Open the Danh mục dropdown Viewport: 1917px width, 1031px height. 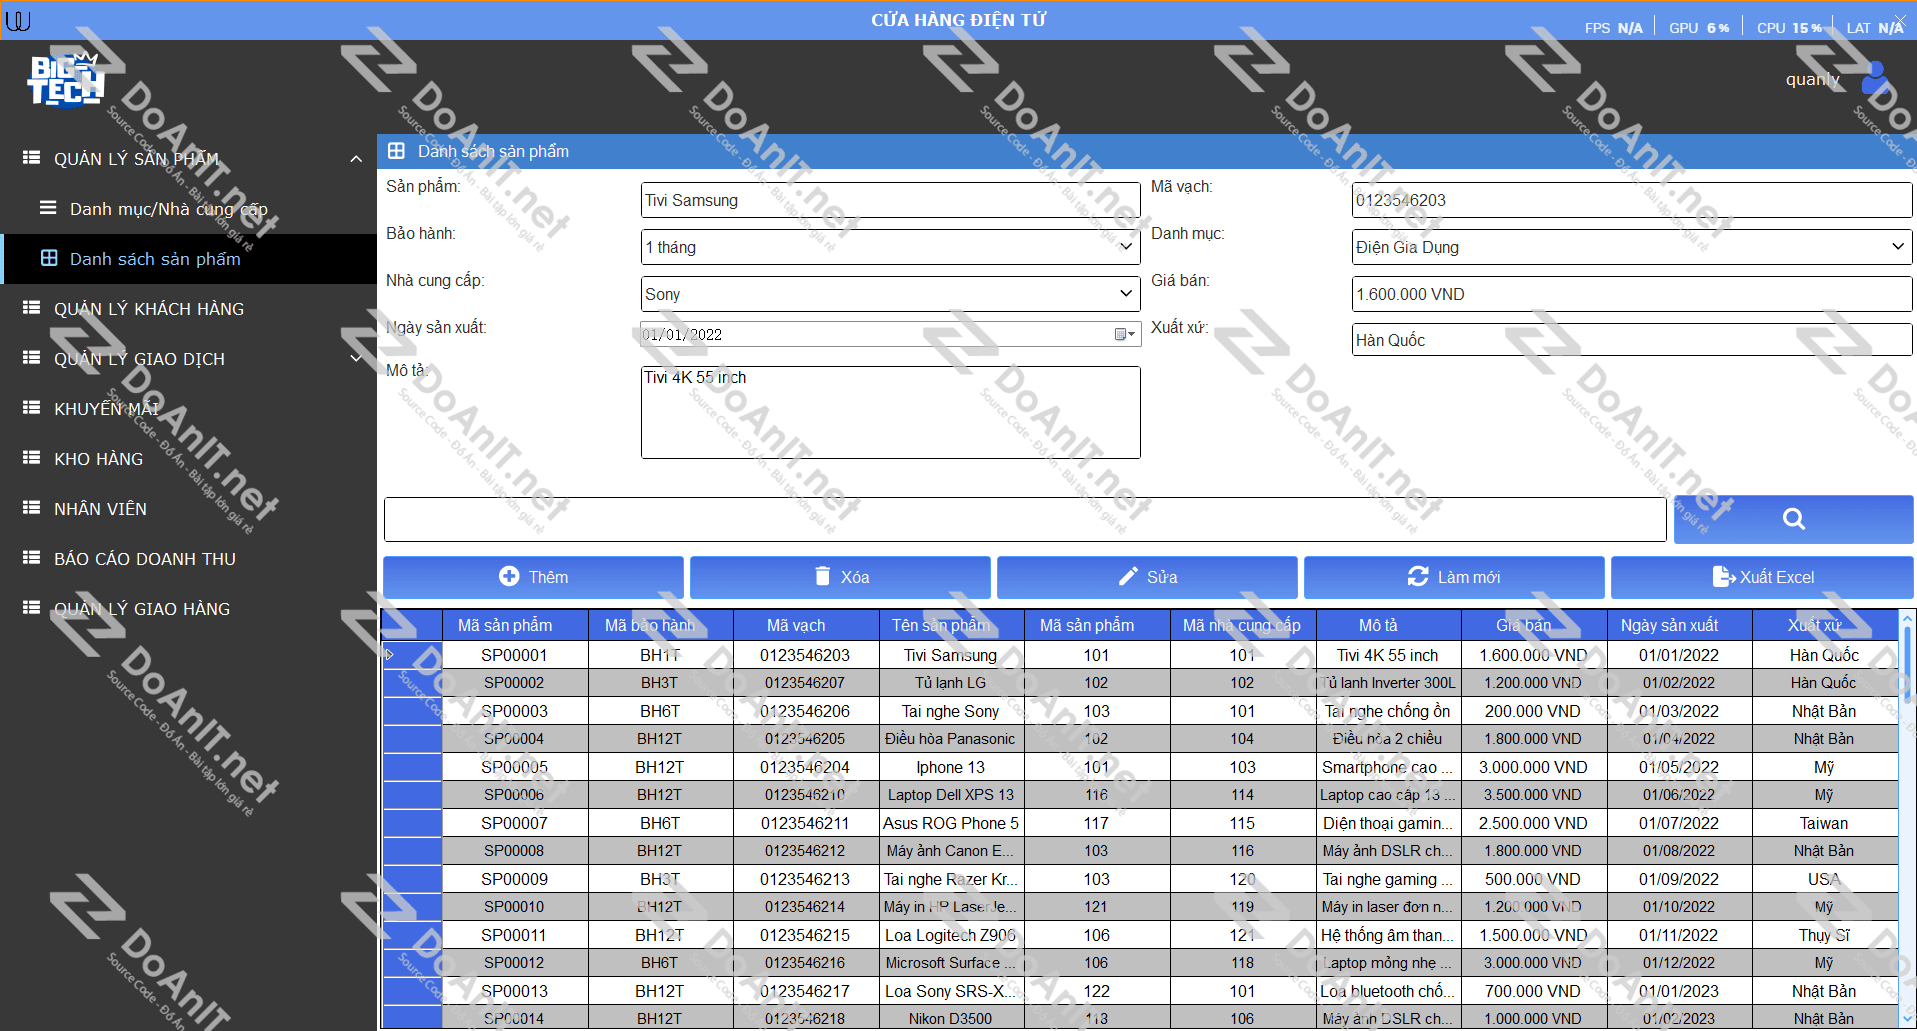coord(1897,247)
